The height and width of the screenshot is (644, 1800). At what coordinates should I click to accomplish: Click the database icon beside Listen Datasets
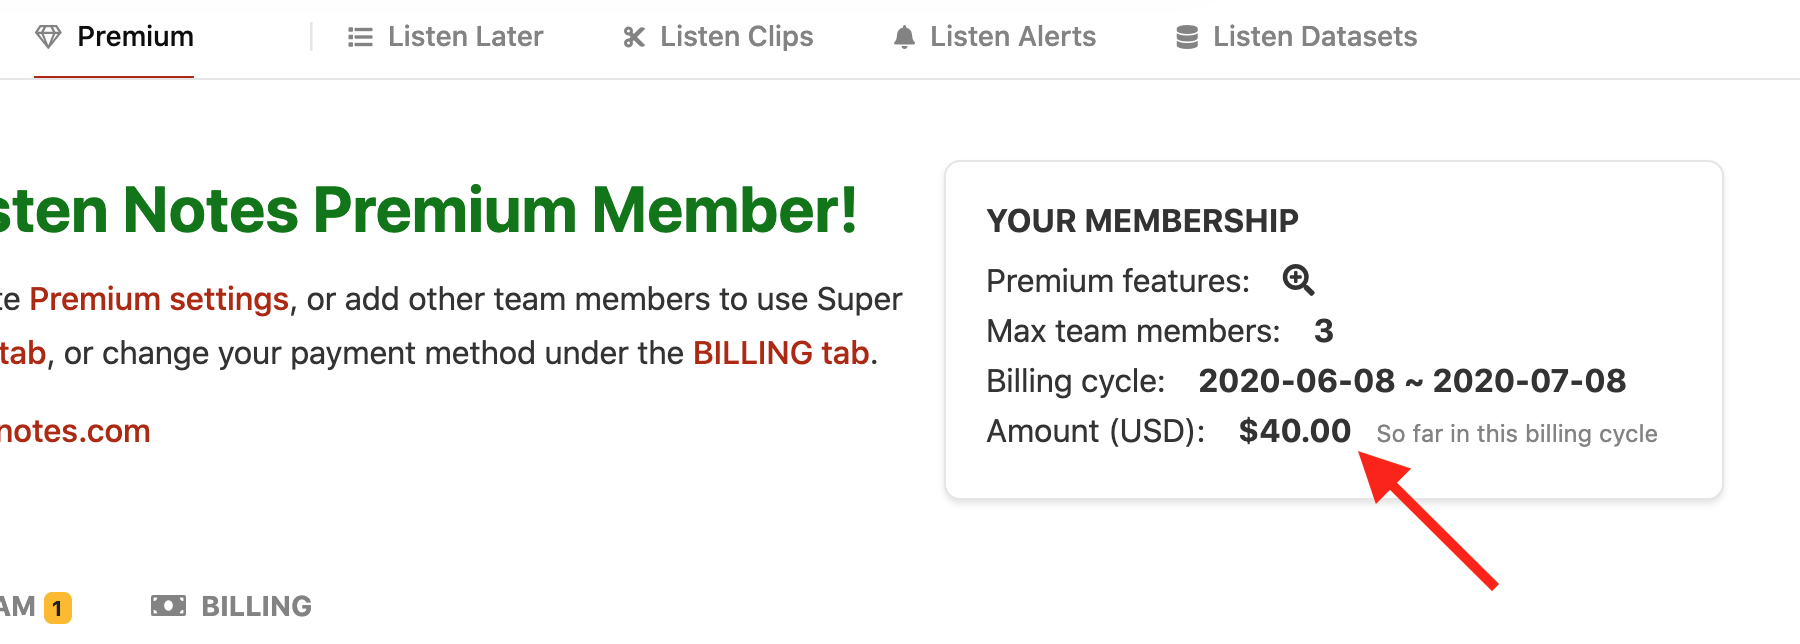point(1186,36)
